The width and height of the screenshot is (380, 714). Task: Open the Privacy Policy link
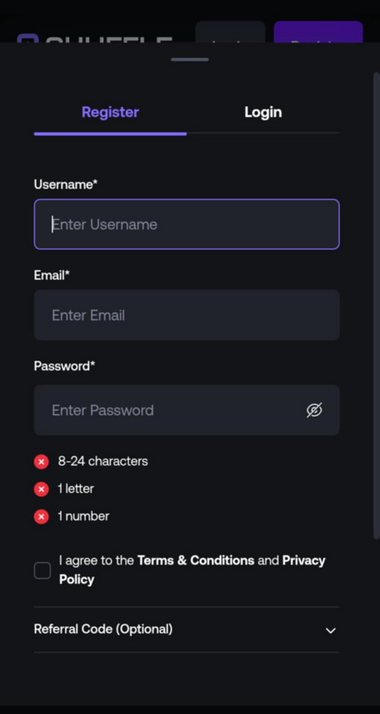tap(192, 570)
